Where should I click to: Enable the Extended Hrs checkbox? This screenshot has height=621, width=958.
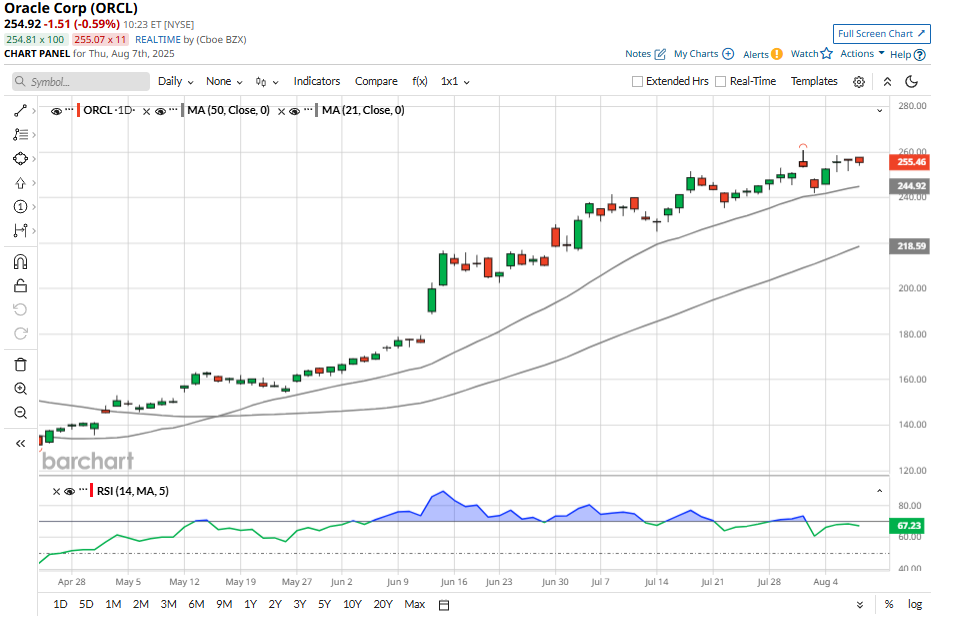point(637,81)
